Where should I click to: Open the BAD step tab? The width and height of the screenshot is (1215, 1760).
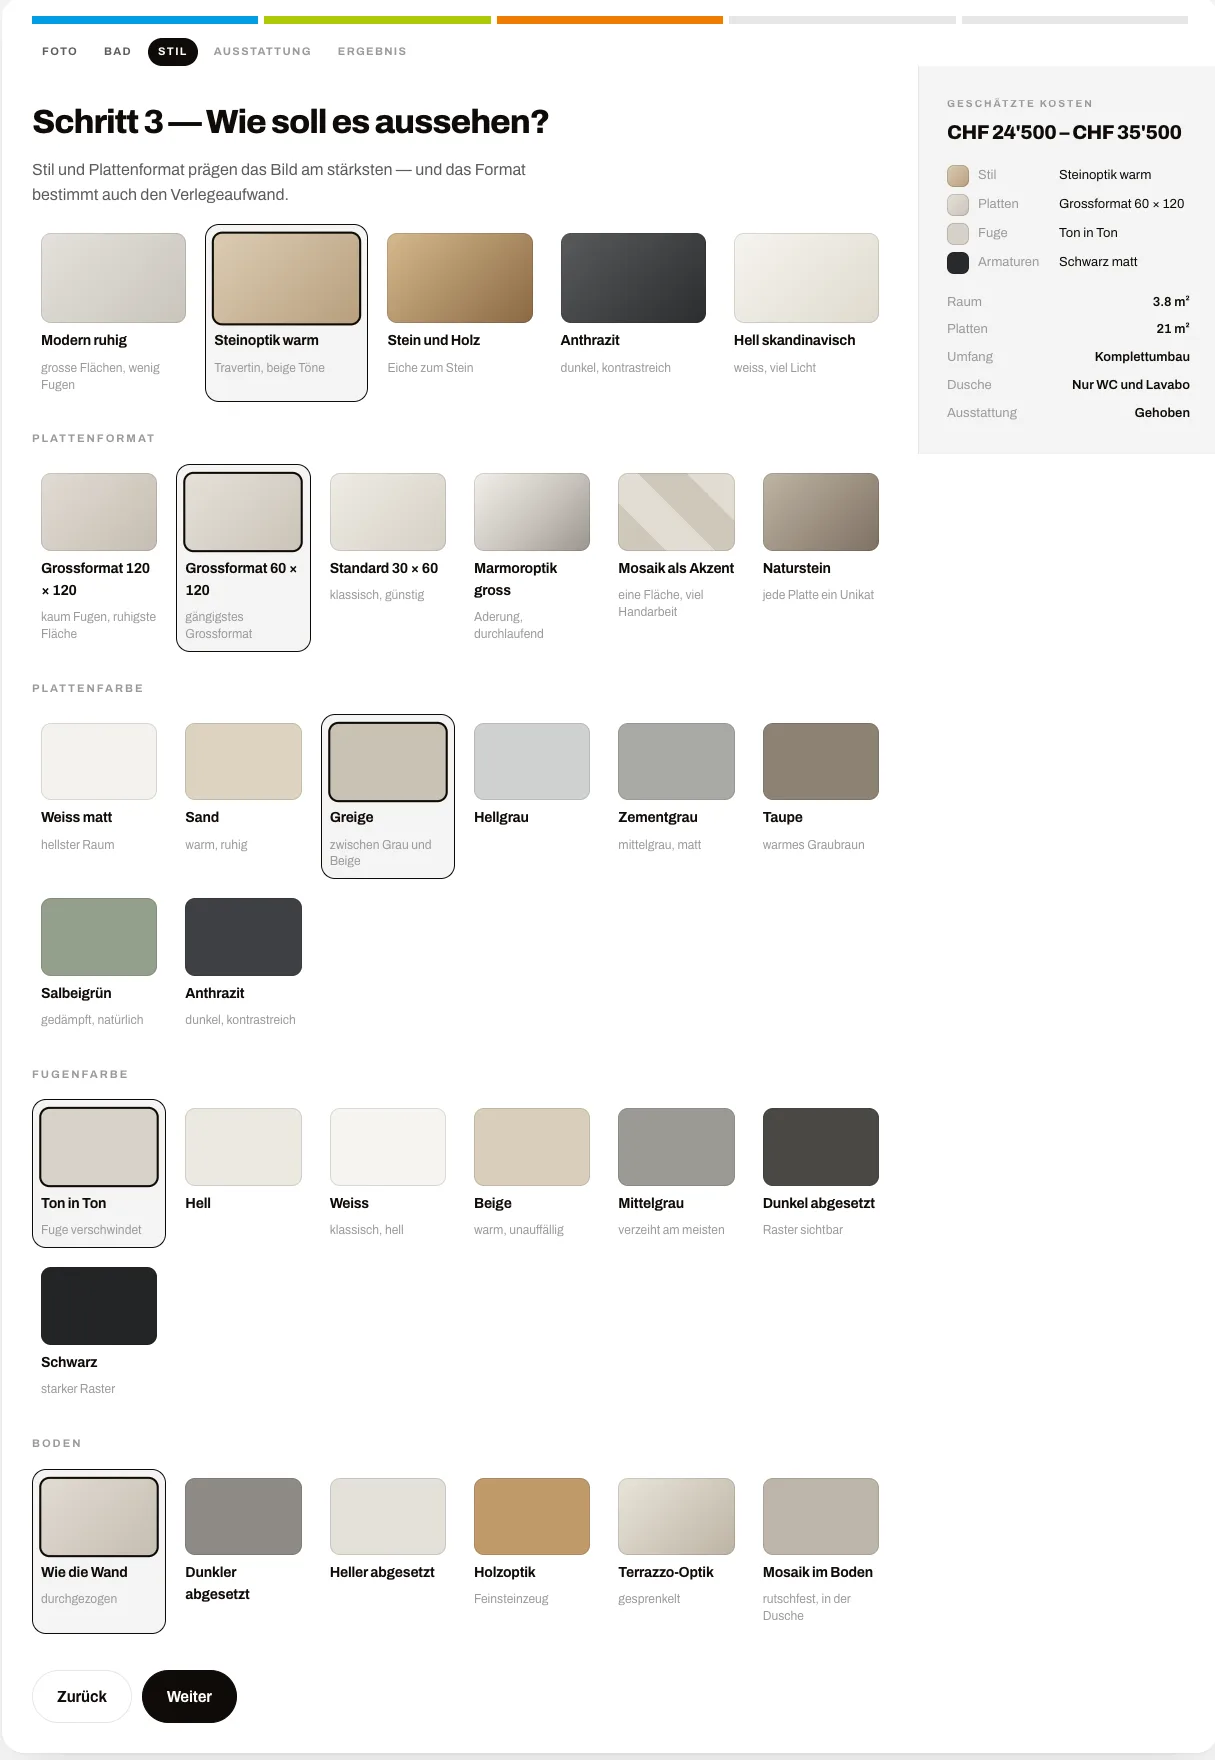(117, 51)
